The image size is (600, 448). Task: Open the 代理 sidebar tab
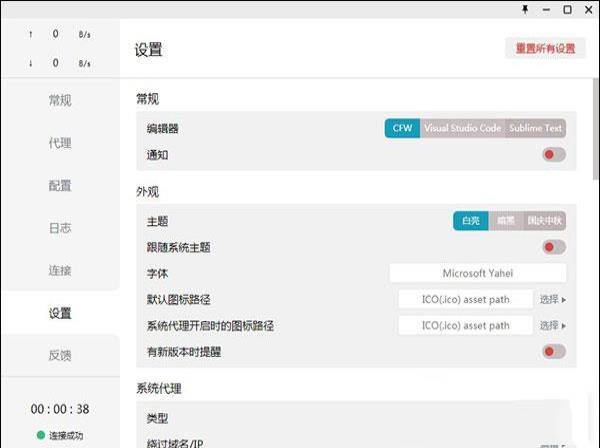[x=60, y=143]
